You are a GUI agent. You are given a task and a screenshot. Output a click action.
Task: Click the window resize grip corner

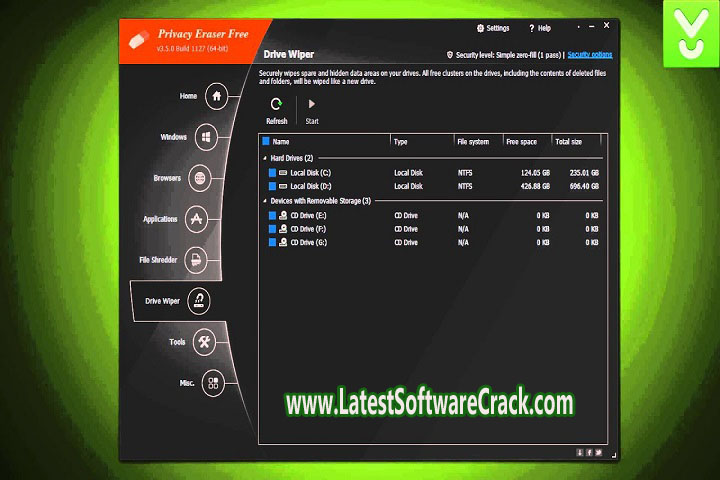point(614,455)
